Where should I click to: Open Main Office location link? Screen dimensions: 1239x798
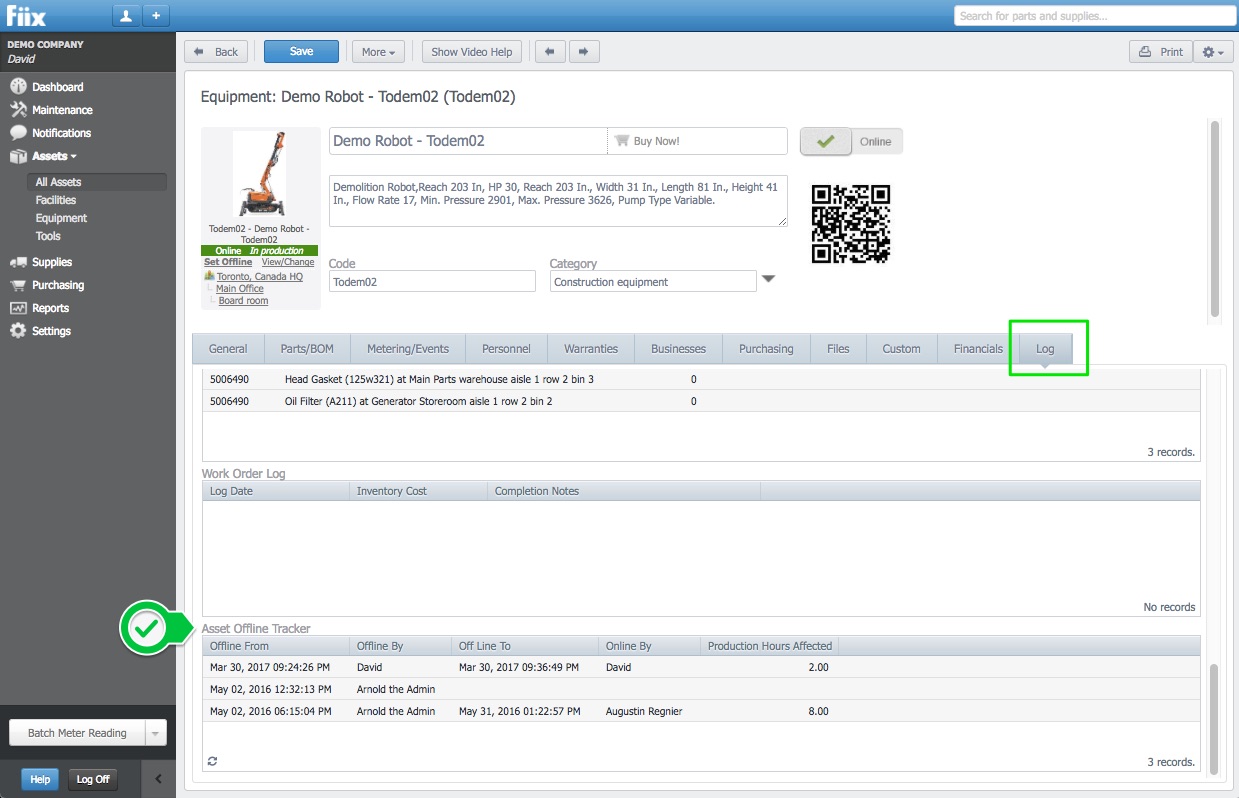click(x=240, y=288)
